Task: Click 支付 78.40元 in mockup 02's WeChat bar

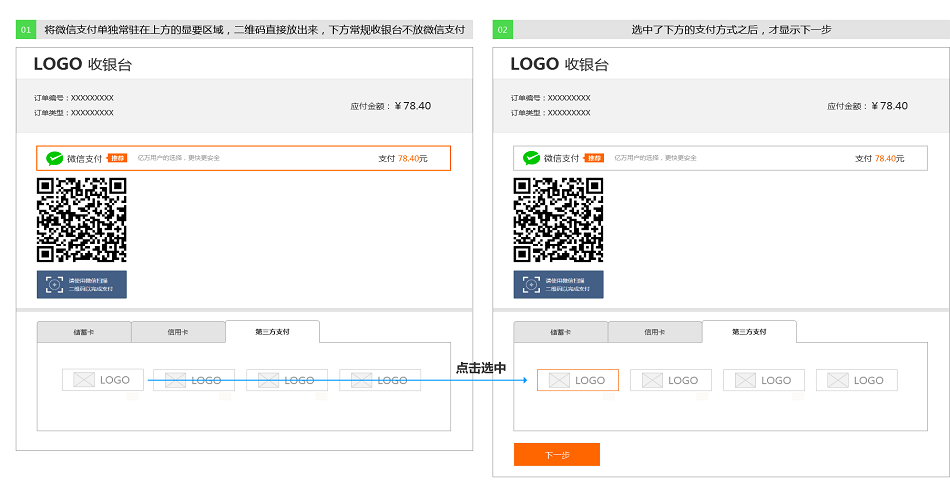Action: pyautogui.click(x=880, y=159)
